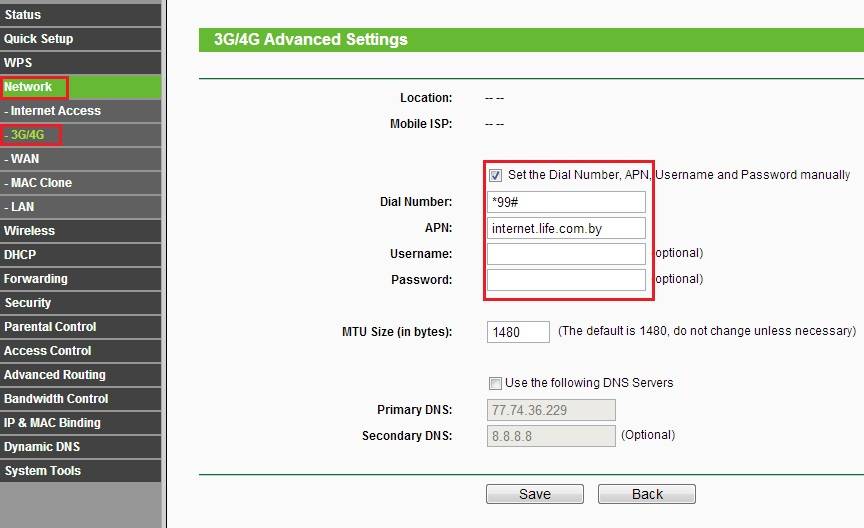Click the Mobile ISP label
The height and width of the screenshot is (528, 864).
(421, 124)
